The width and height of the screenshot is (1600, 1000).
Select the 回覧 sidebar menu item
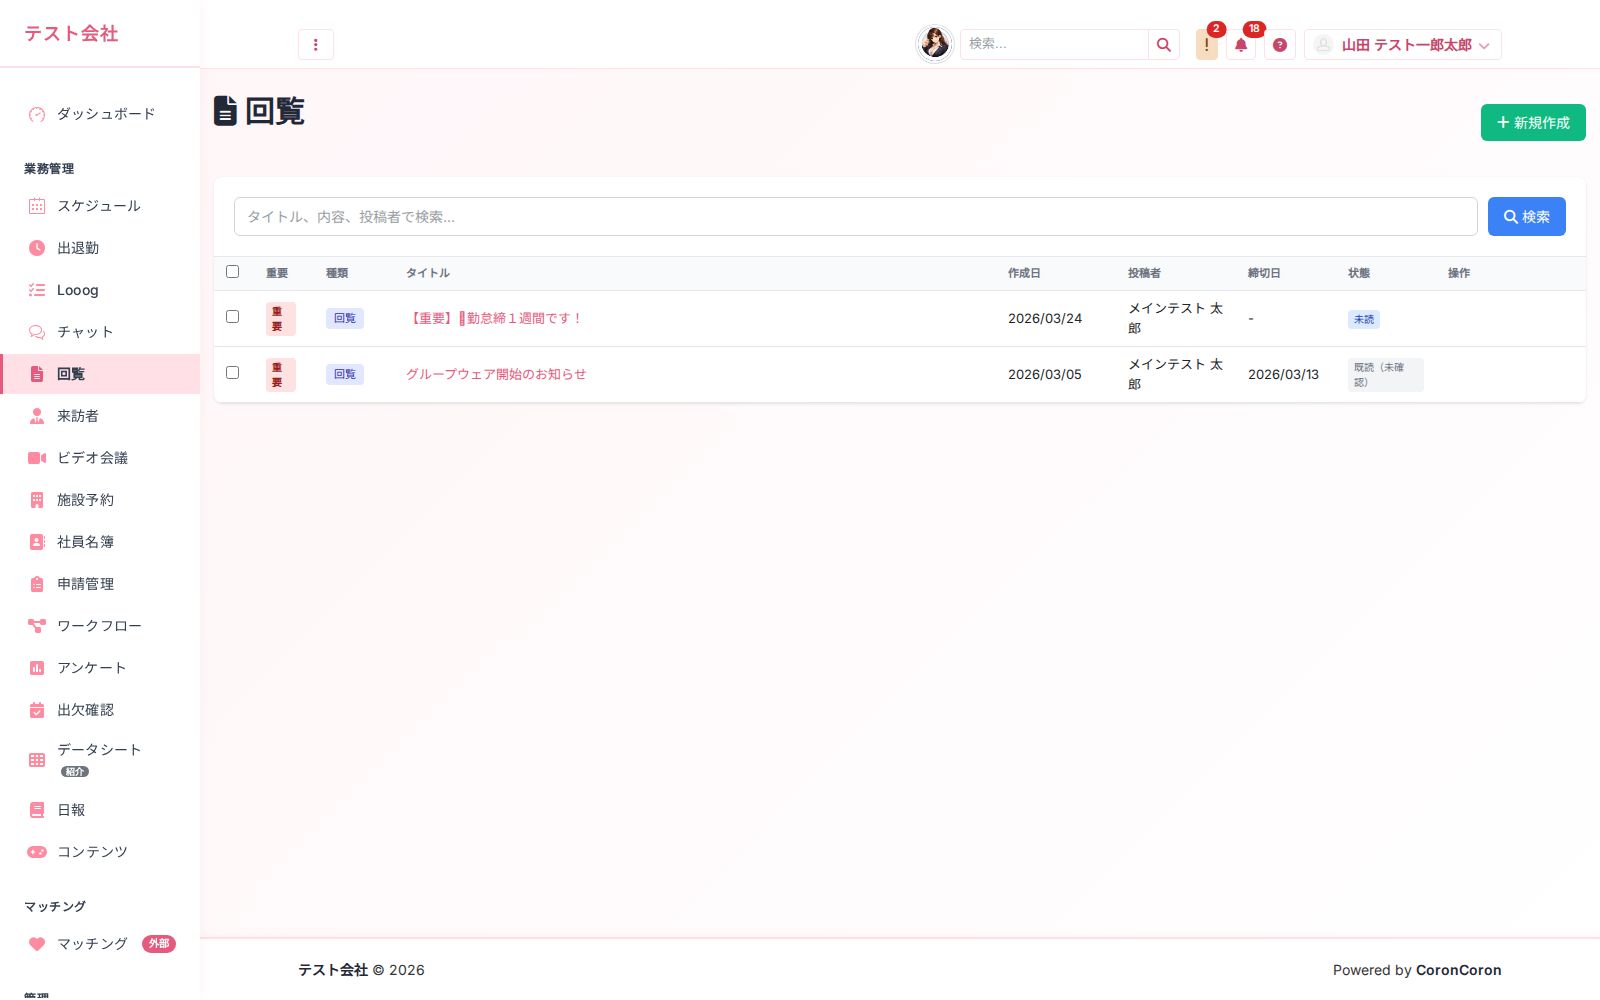(100, 374)
